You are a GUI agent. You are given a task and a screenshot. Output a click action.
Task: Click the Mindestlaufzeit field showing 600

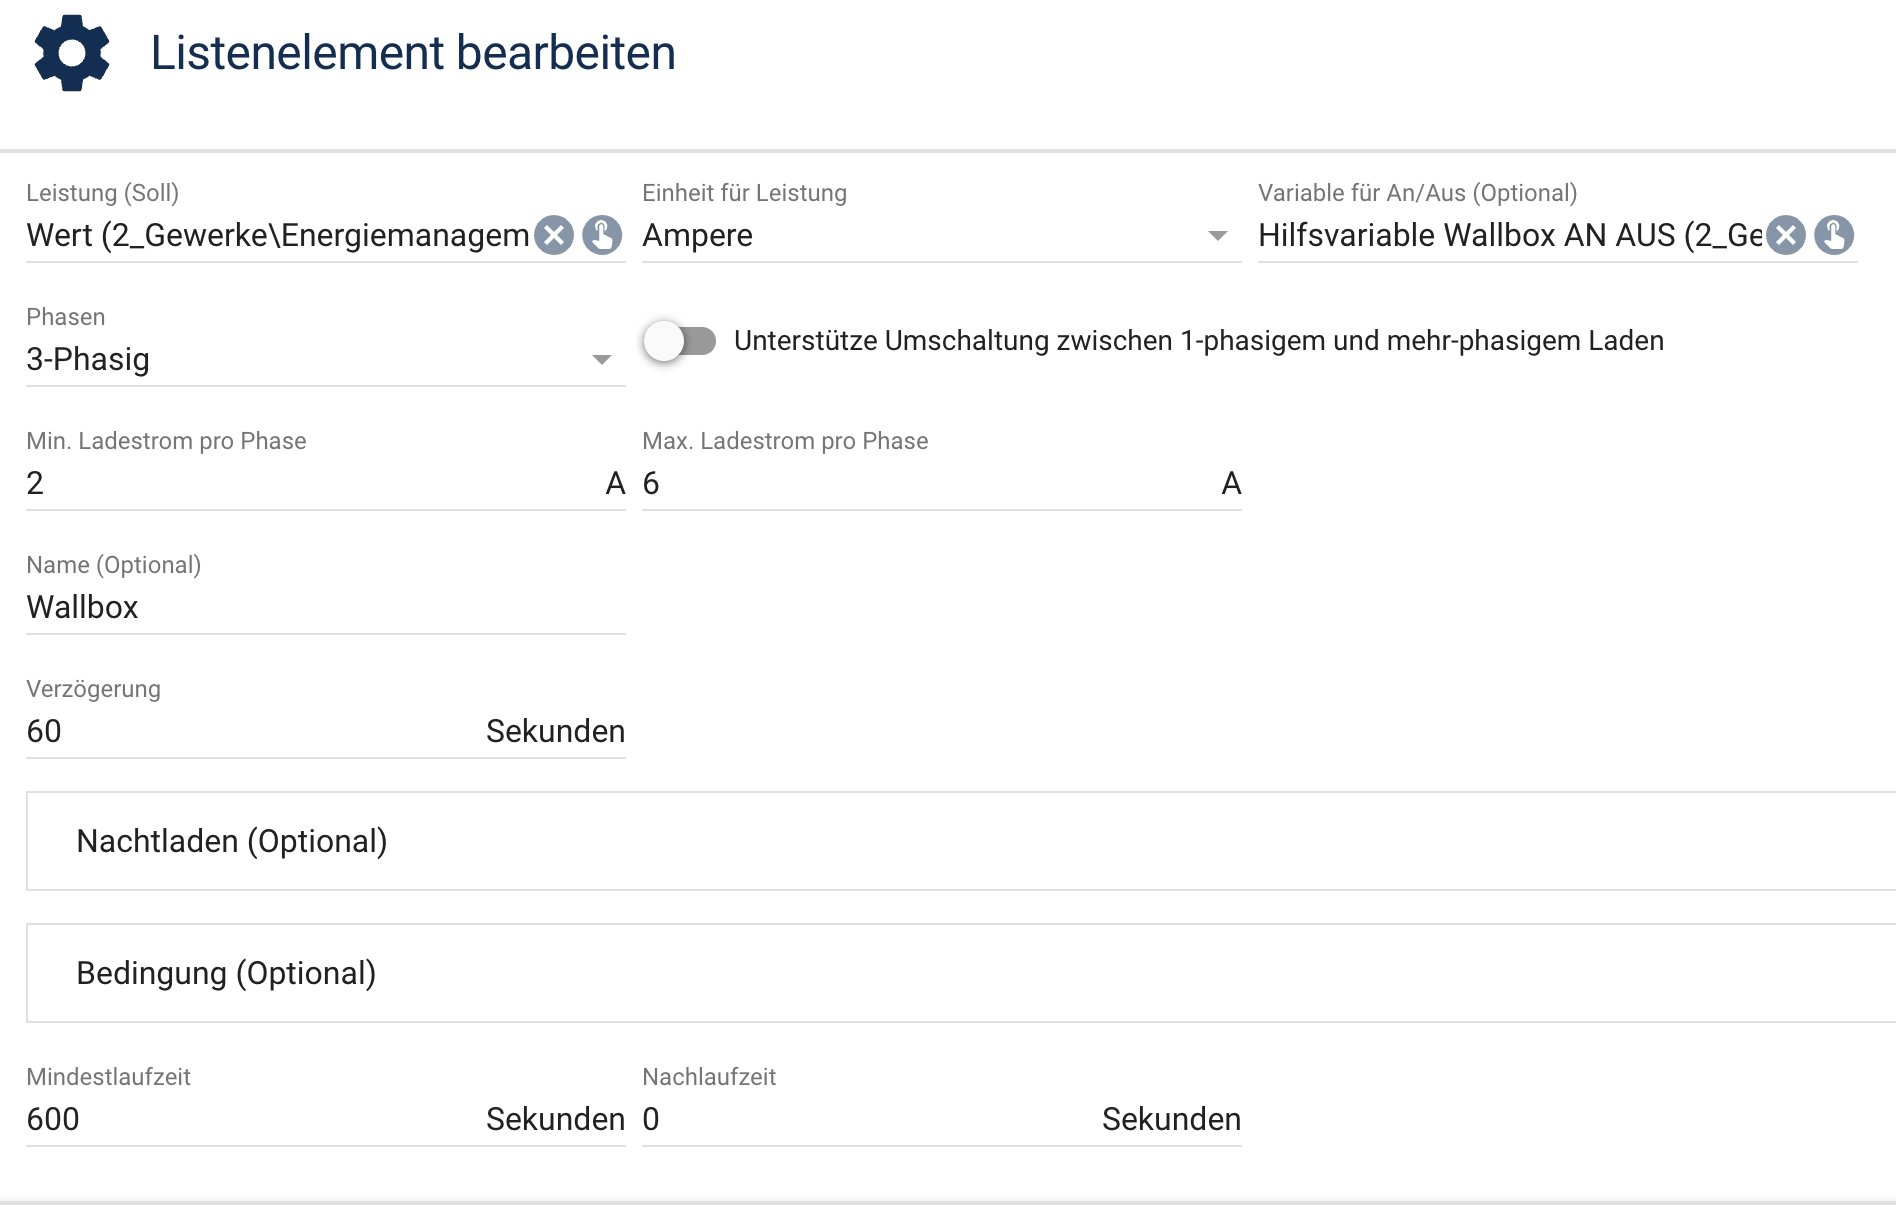click(x=326, y=1120)
